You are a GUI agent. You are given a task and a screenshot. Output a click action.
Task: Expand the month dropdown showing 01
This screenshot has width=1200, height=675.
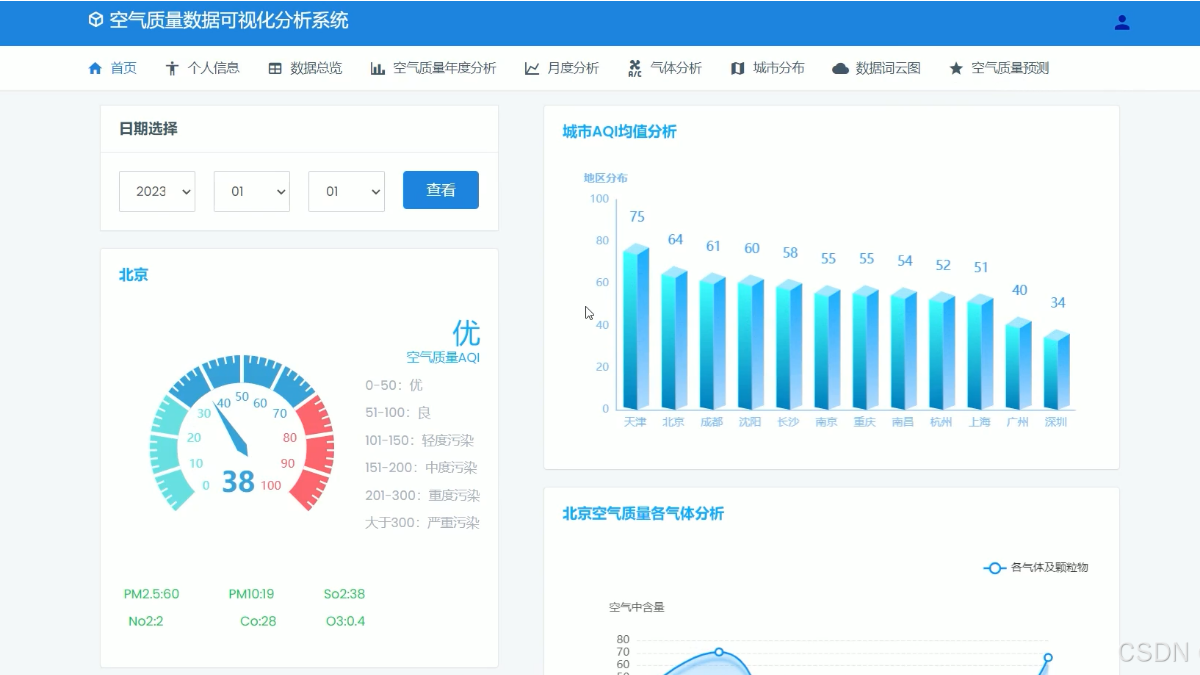click(x=251, y=191)
